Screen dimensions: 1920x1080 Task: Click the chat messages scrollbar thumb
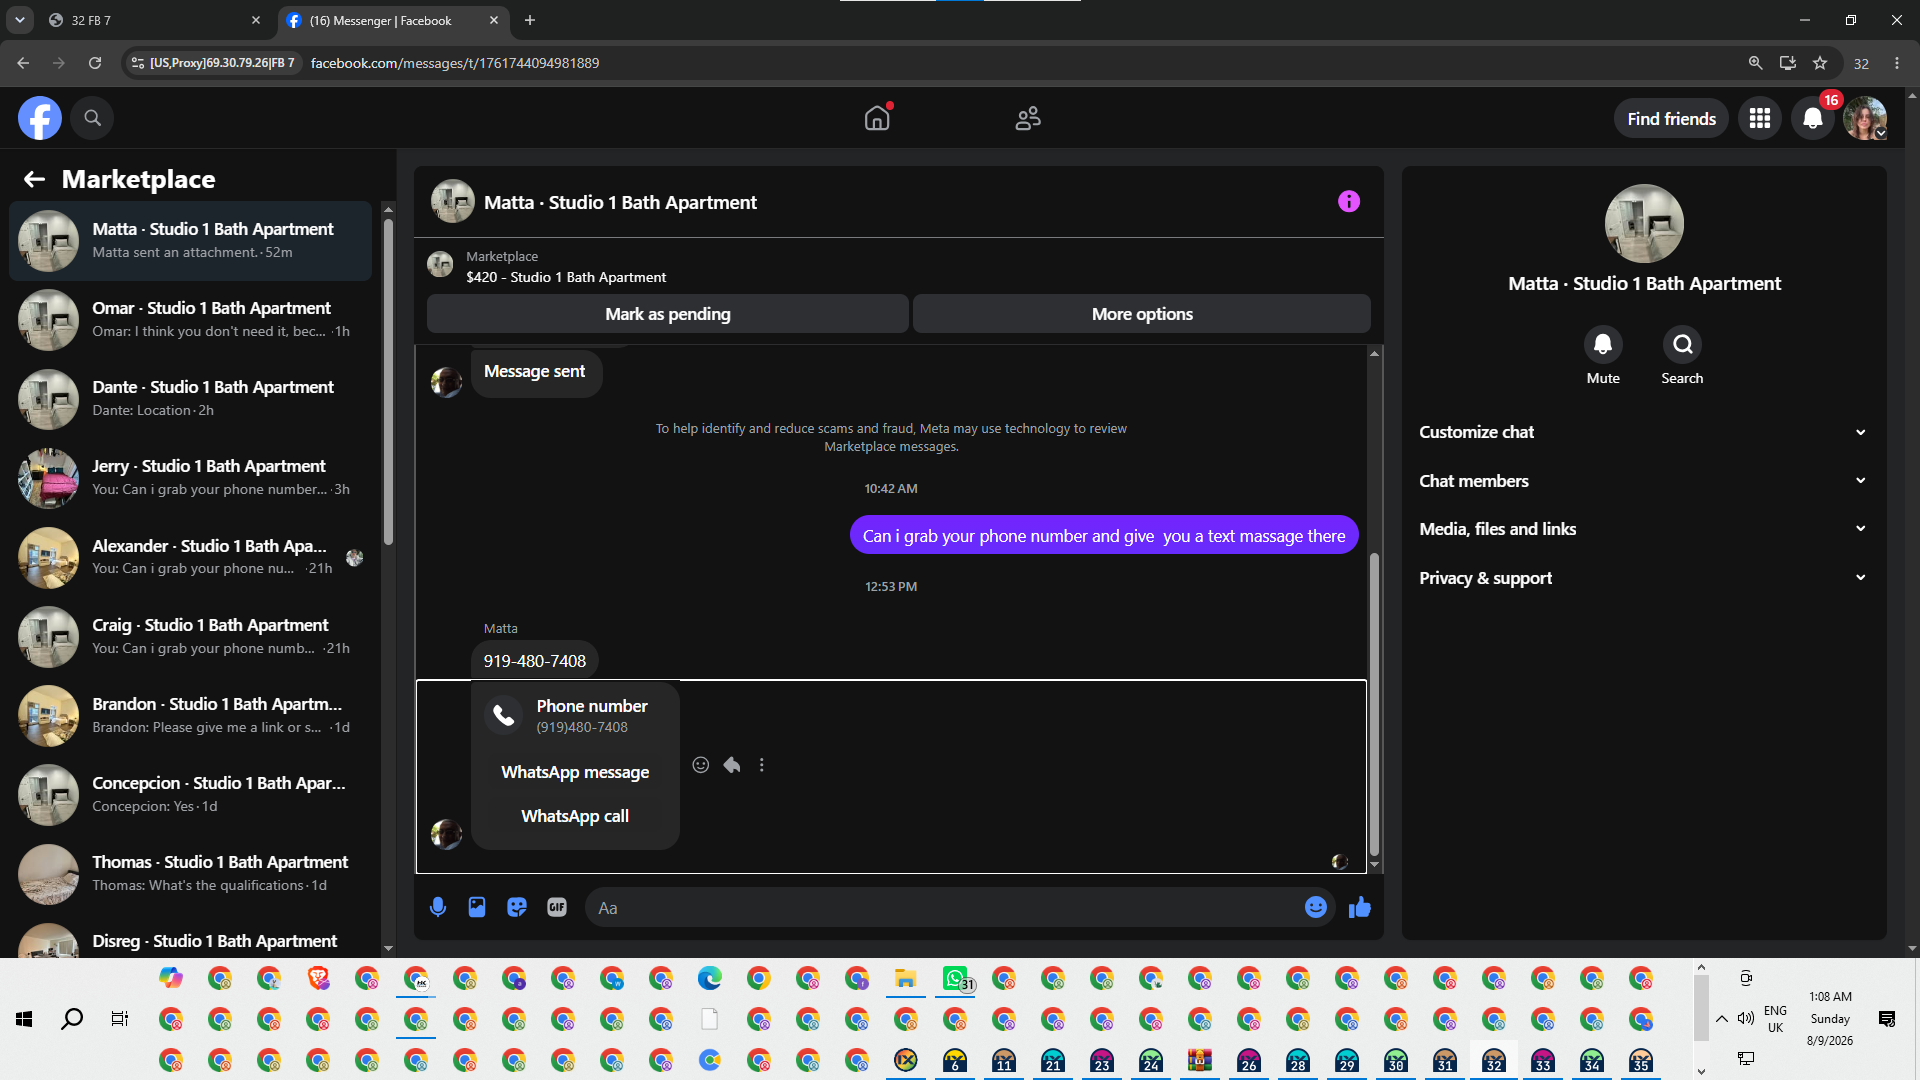click(1374, 704)
